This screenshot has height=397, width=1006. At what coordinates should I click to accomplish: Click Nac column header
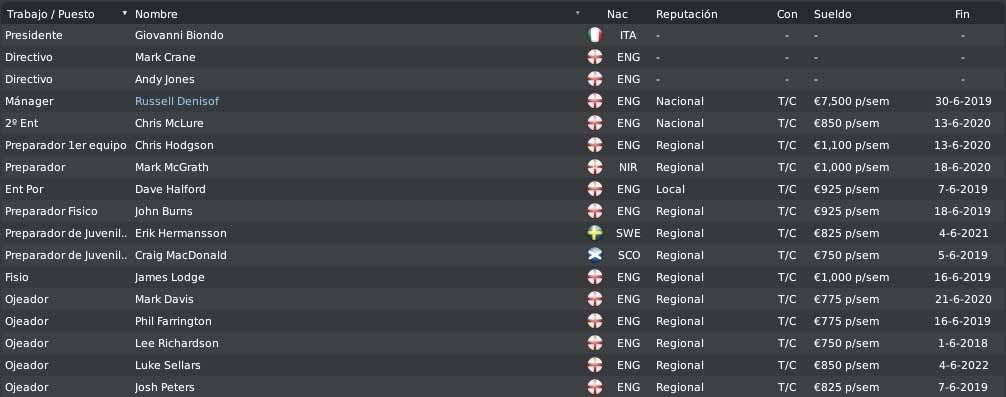617,14
